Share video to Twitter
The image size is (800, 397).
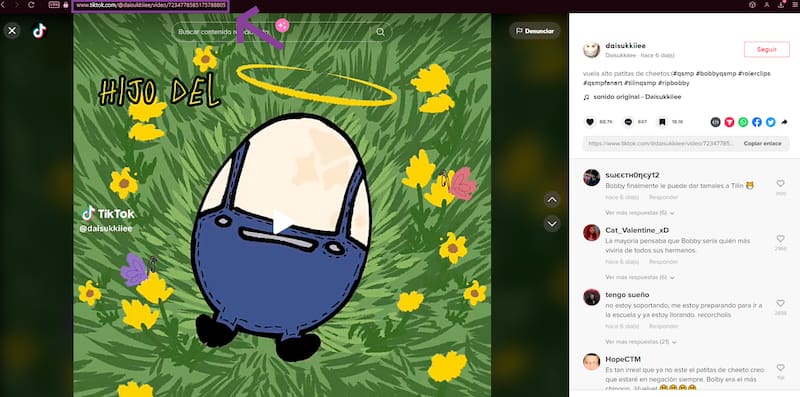pos(770,122)
